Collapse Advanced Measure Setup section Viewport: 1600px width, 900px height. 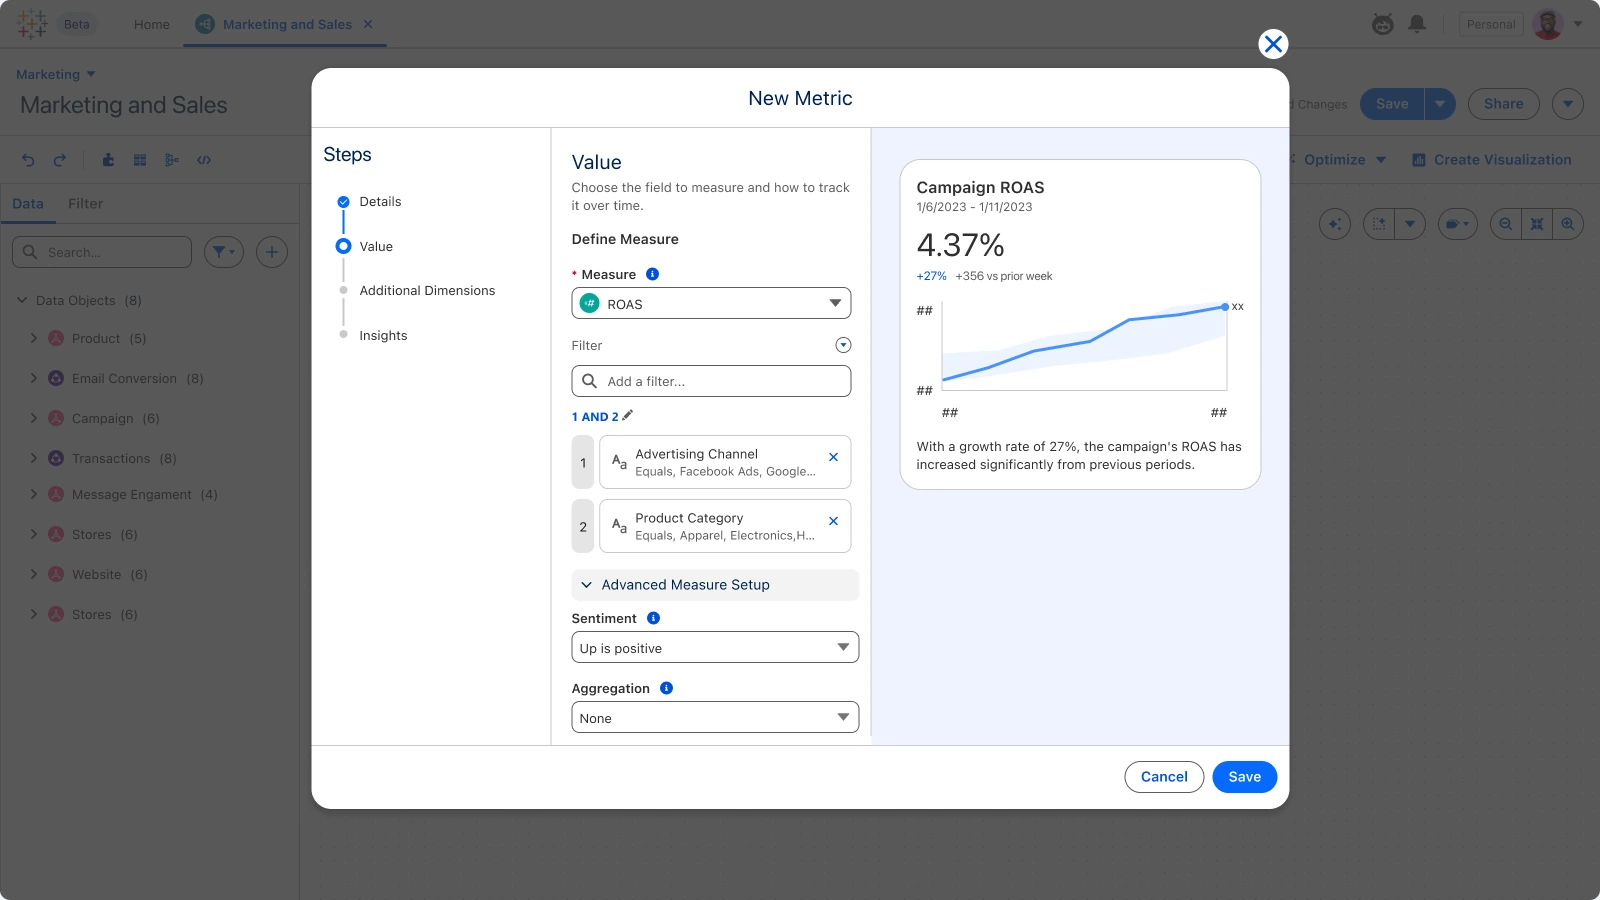[715, 585]
